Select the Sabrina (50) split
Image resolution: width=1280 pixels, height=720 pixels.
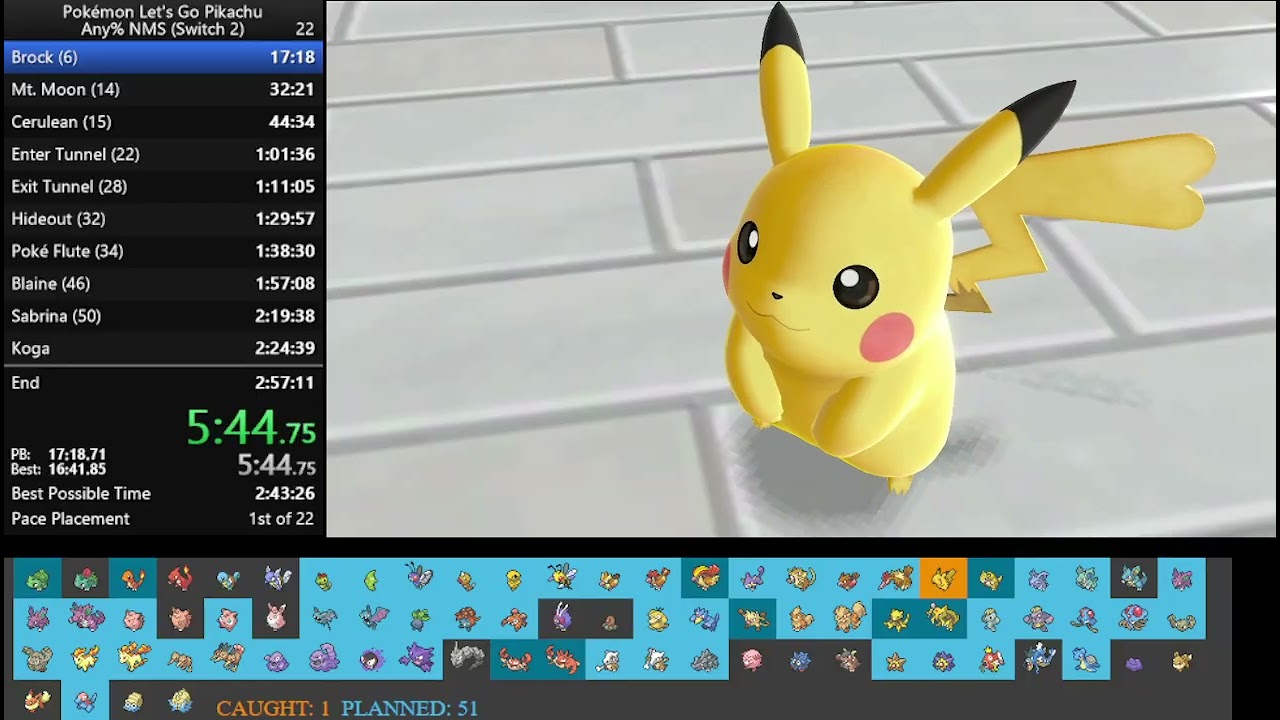click(163, 316)
